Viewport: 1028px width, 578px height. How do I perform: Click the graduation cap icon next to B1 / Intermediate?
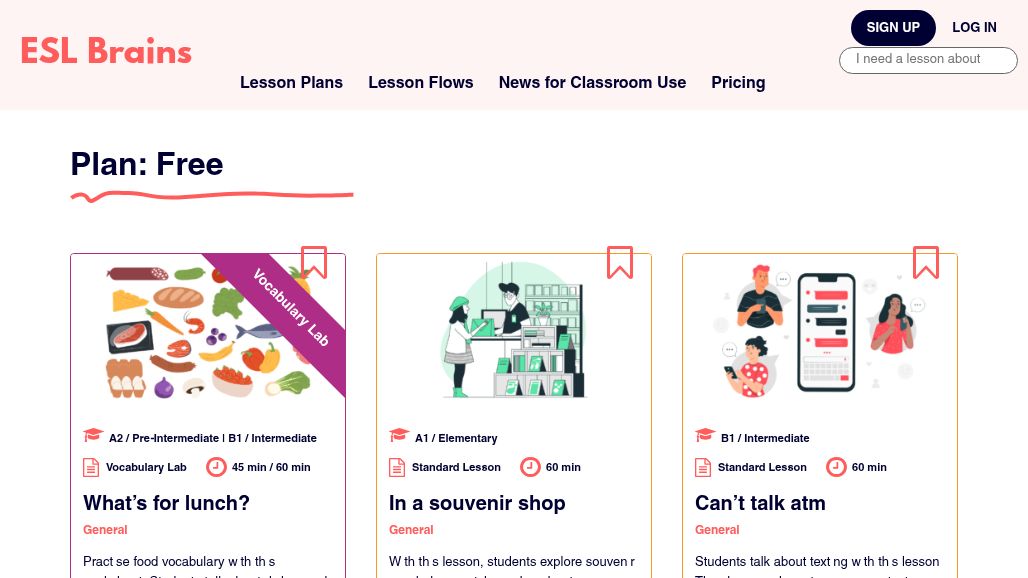click(705, 435)
